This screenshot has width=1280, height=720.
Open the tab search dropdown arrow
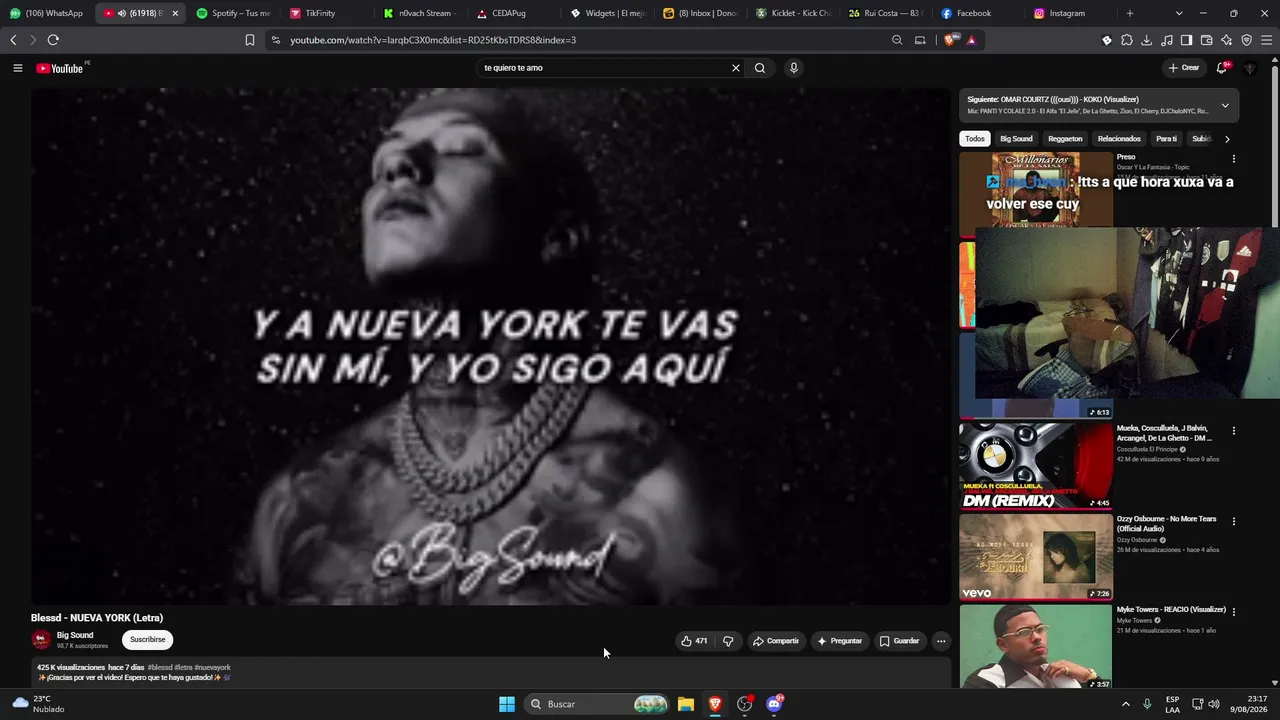pos(1179,13)
